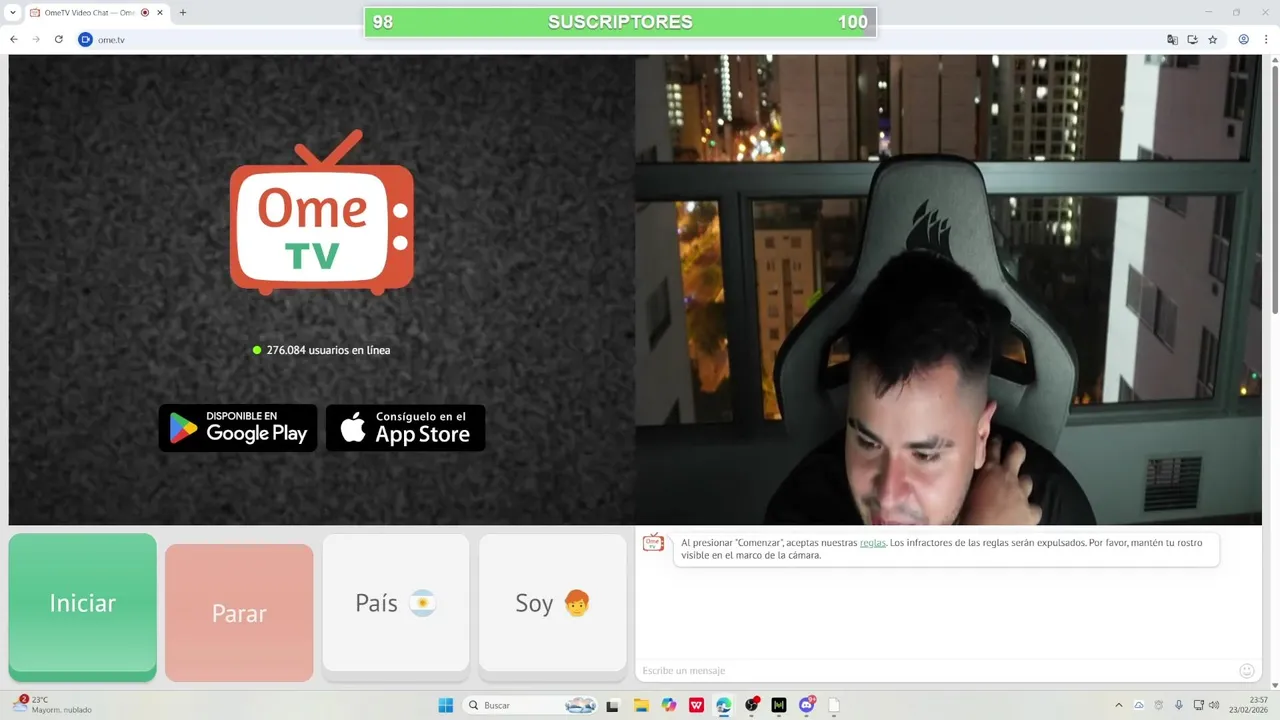Open File Explorer from the taskbar
The width and height of the screenshot is (1280, 720).
(x=641, y=705)
